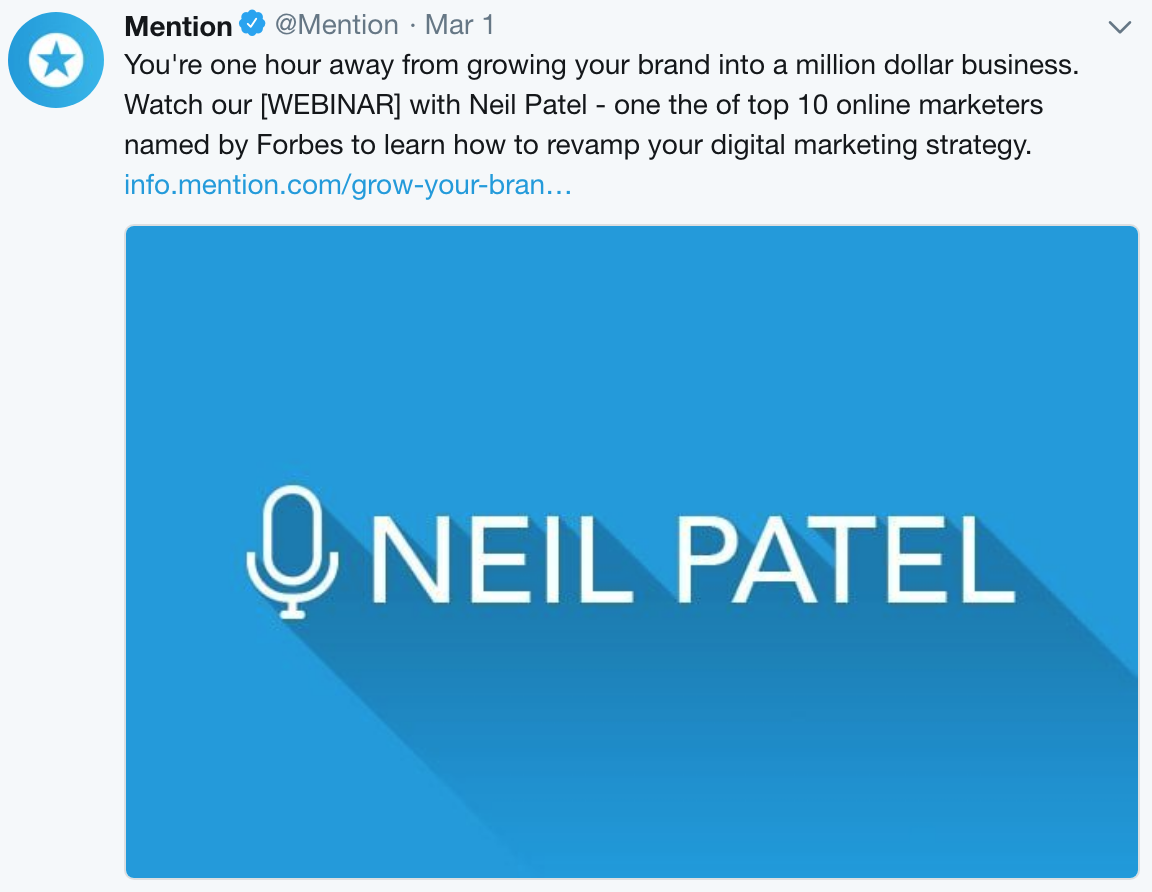The image size is (1152, 892).
Task: Open the @Mention handle
Action: pyautogui.click(x=336, y=25)
